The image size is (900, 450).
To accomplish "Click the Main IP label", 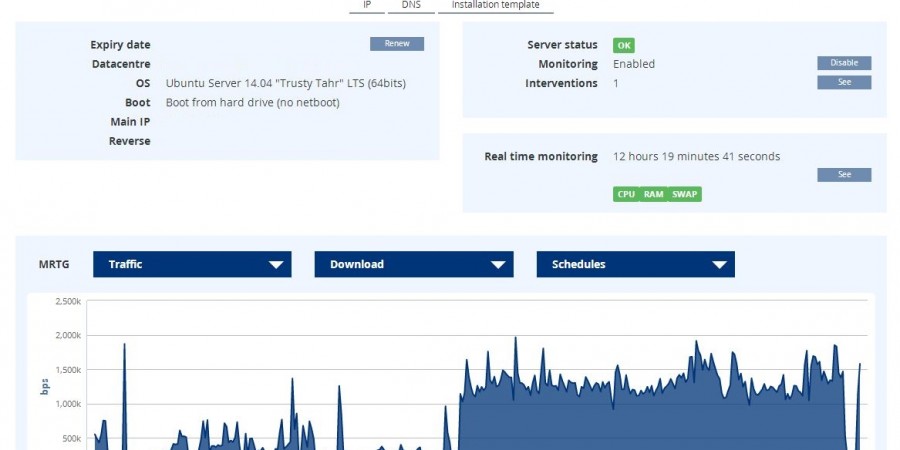I will (130, 122).
